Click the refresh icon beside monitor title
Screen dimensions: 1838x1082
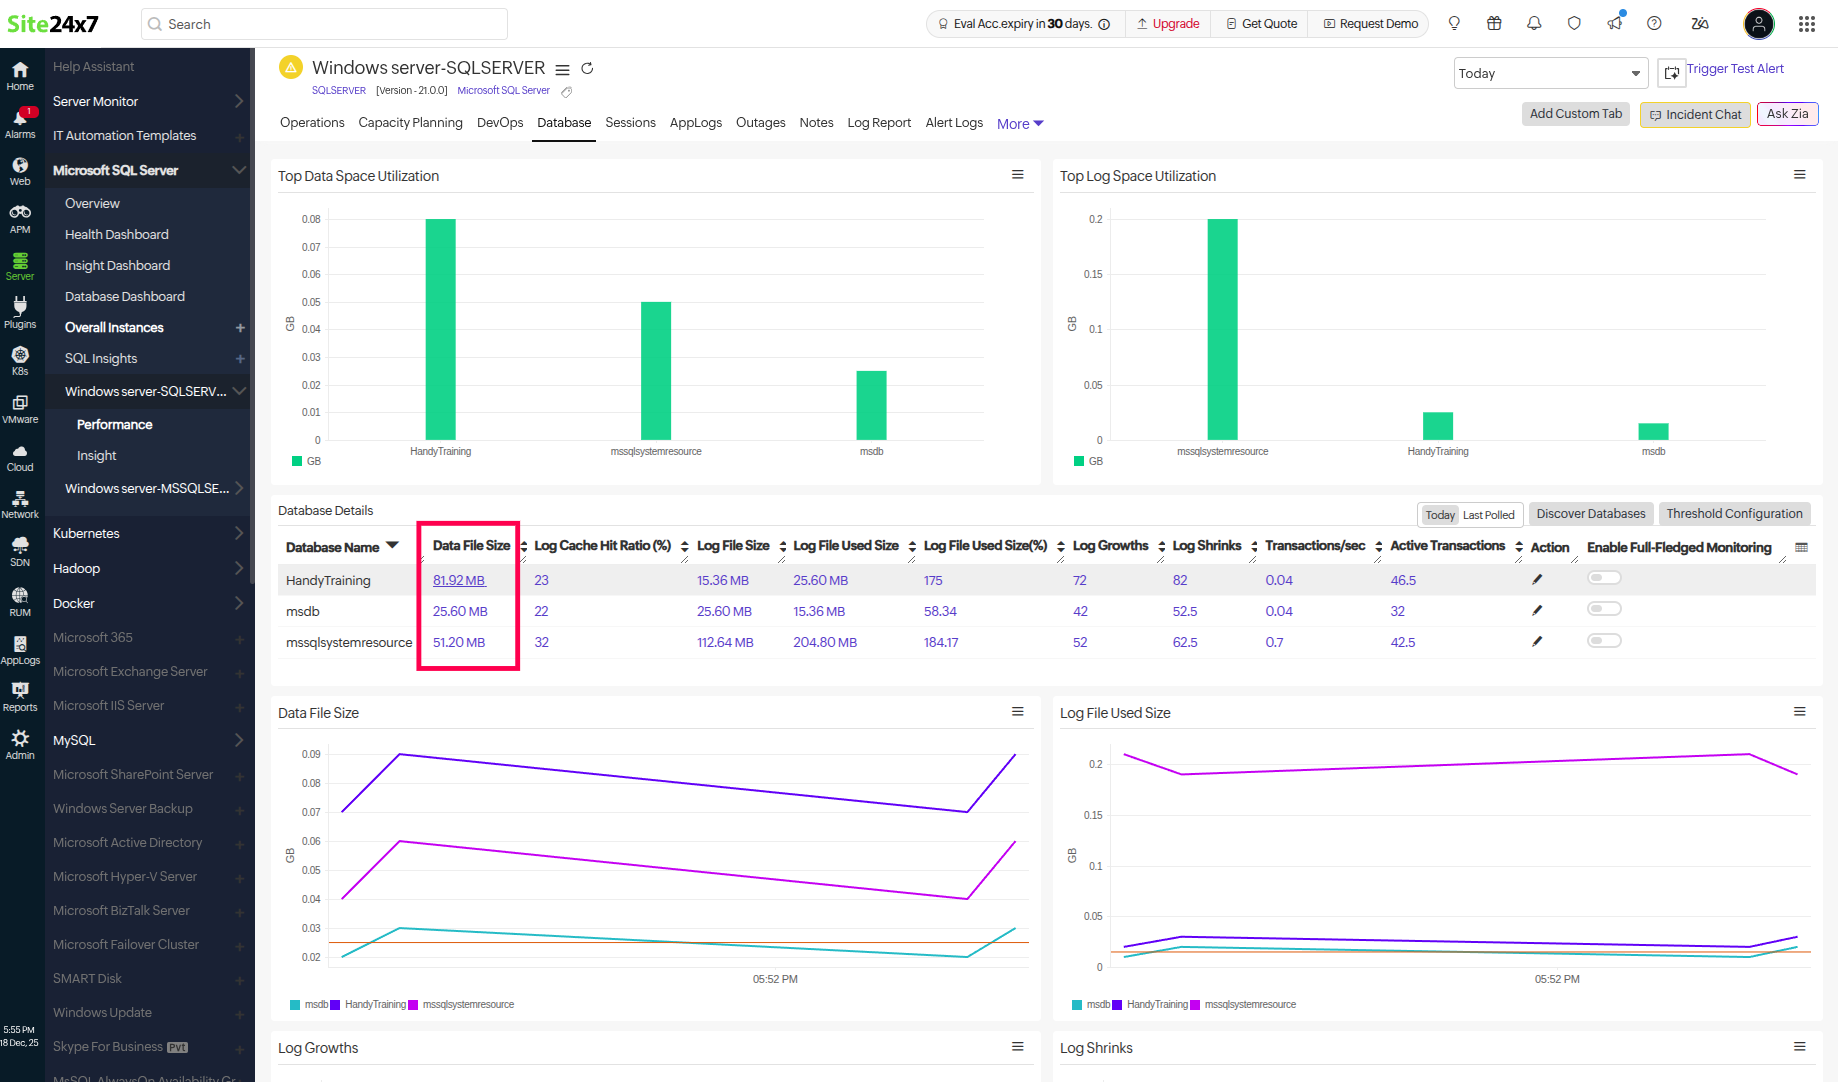pyautogui.click(x=587, y=69)
